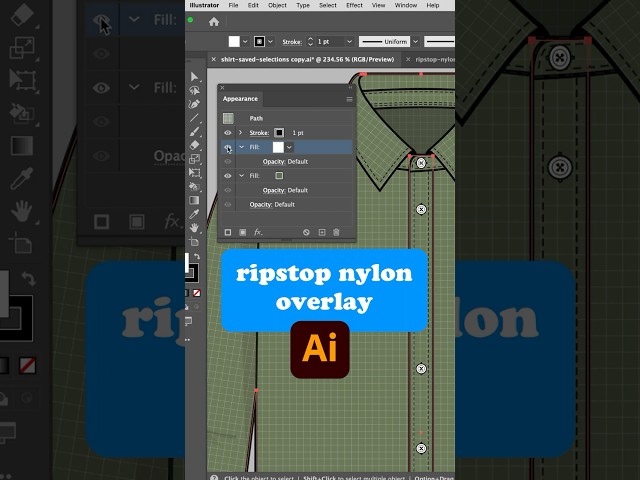
Task: Add New Fill in the Appearance panel
Action: click(242, 232)
